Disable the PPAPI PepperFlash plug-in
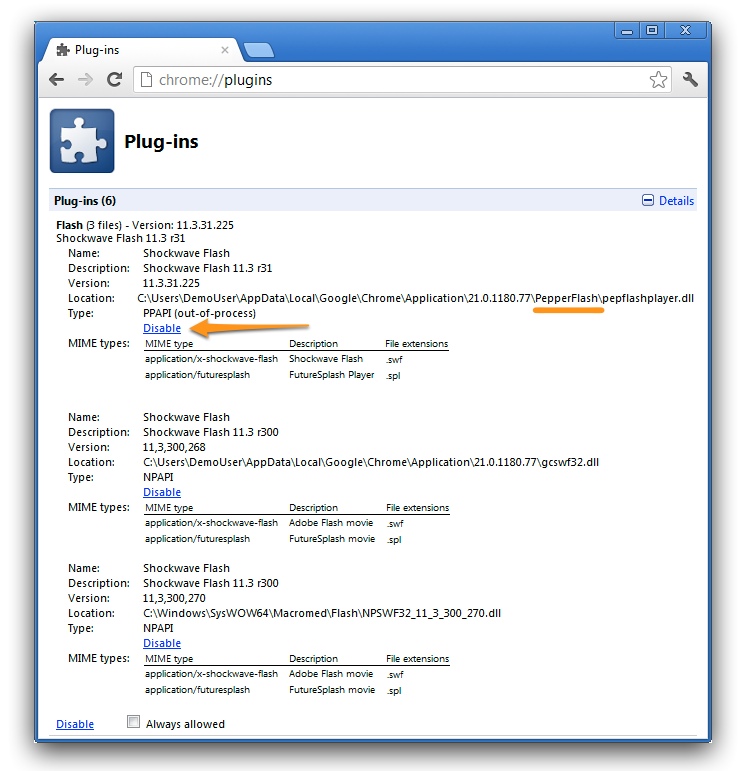Viewport: 751px width, 771px height. click(162, 328)
